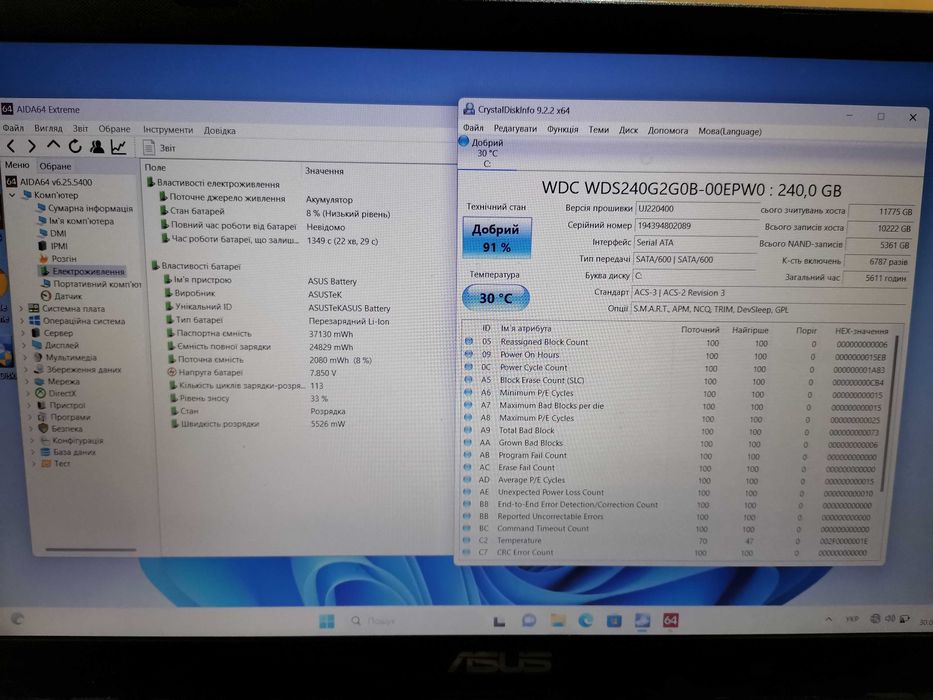Open the AIDA64 graph chart toolbar icon
Viewport: 933px width, 700px height.
pyautogui.click(x=118, y=146)
